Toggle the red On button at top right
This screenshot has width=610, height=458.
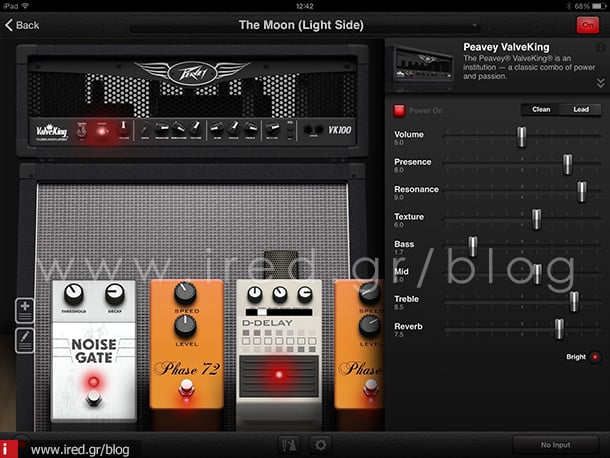tap(587, 24)
